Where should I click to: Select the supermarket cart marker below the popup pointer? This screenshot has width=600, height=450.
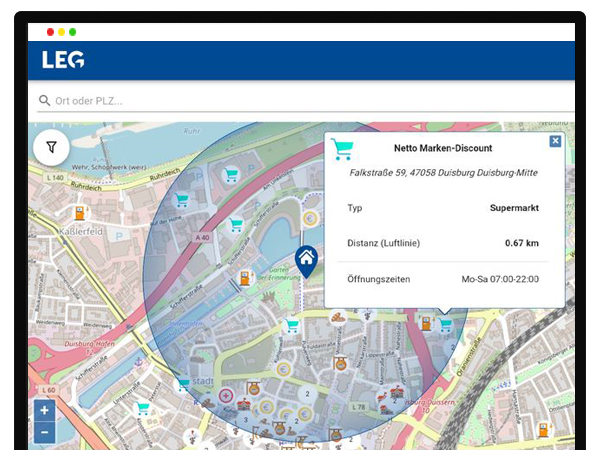click(446, 324)
